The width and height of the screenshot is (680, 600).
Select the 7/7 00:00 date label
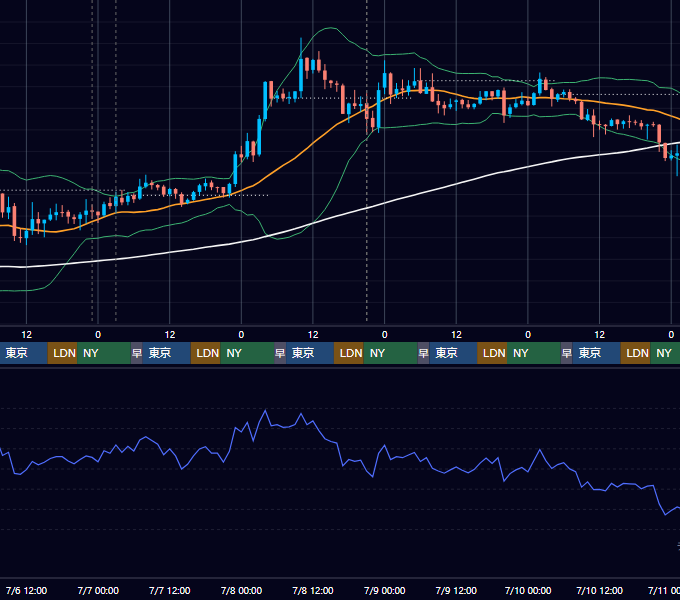[x=98, y=590]
